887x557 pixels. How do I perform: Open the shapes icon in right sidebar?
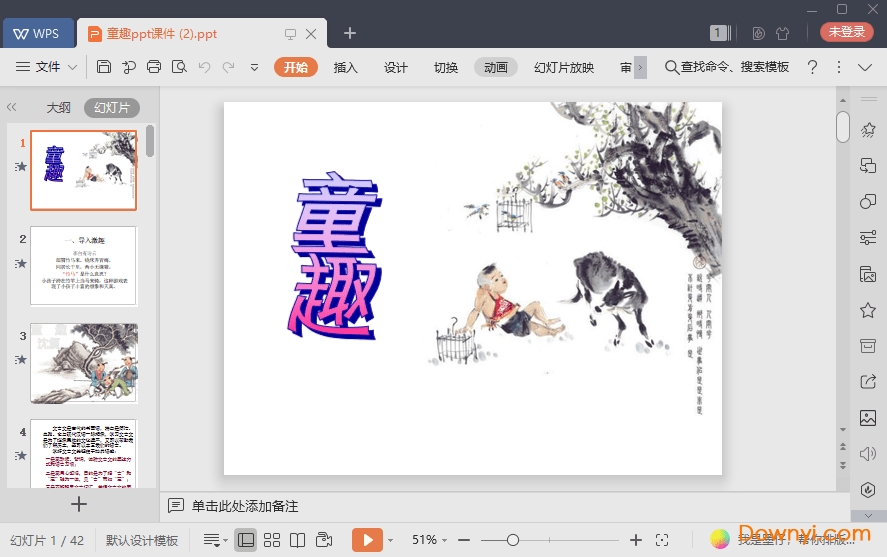tap(868, 202)
